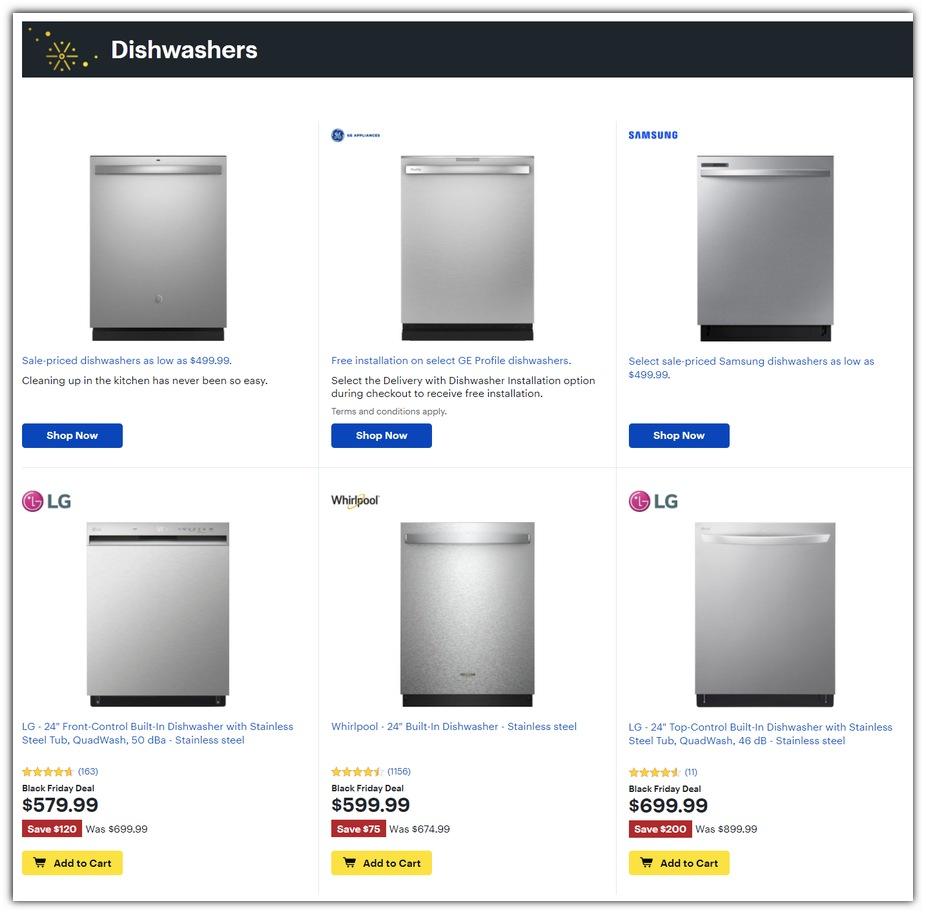This screenshot has width=927, height=915.
Task: Click the Samsung dishwasher product image
Action: (765, 248)
